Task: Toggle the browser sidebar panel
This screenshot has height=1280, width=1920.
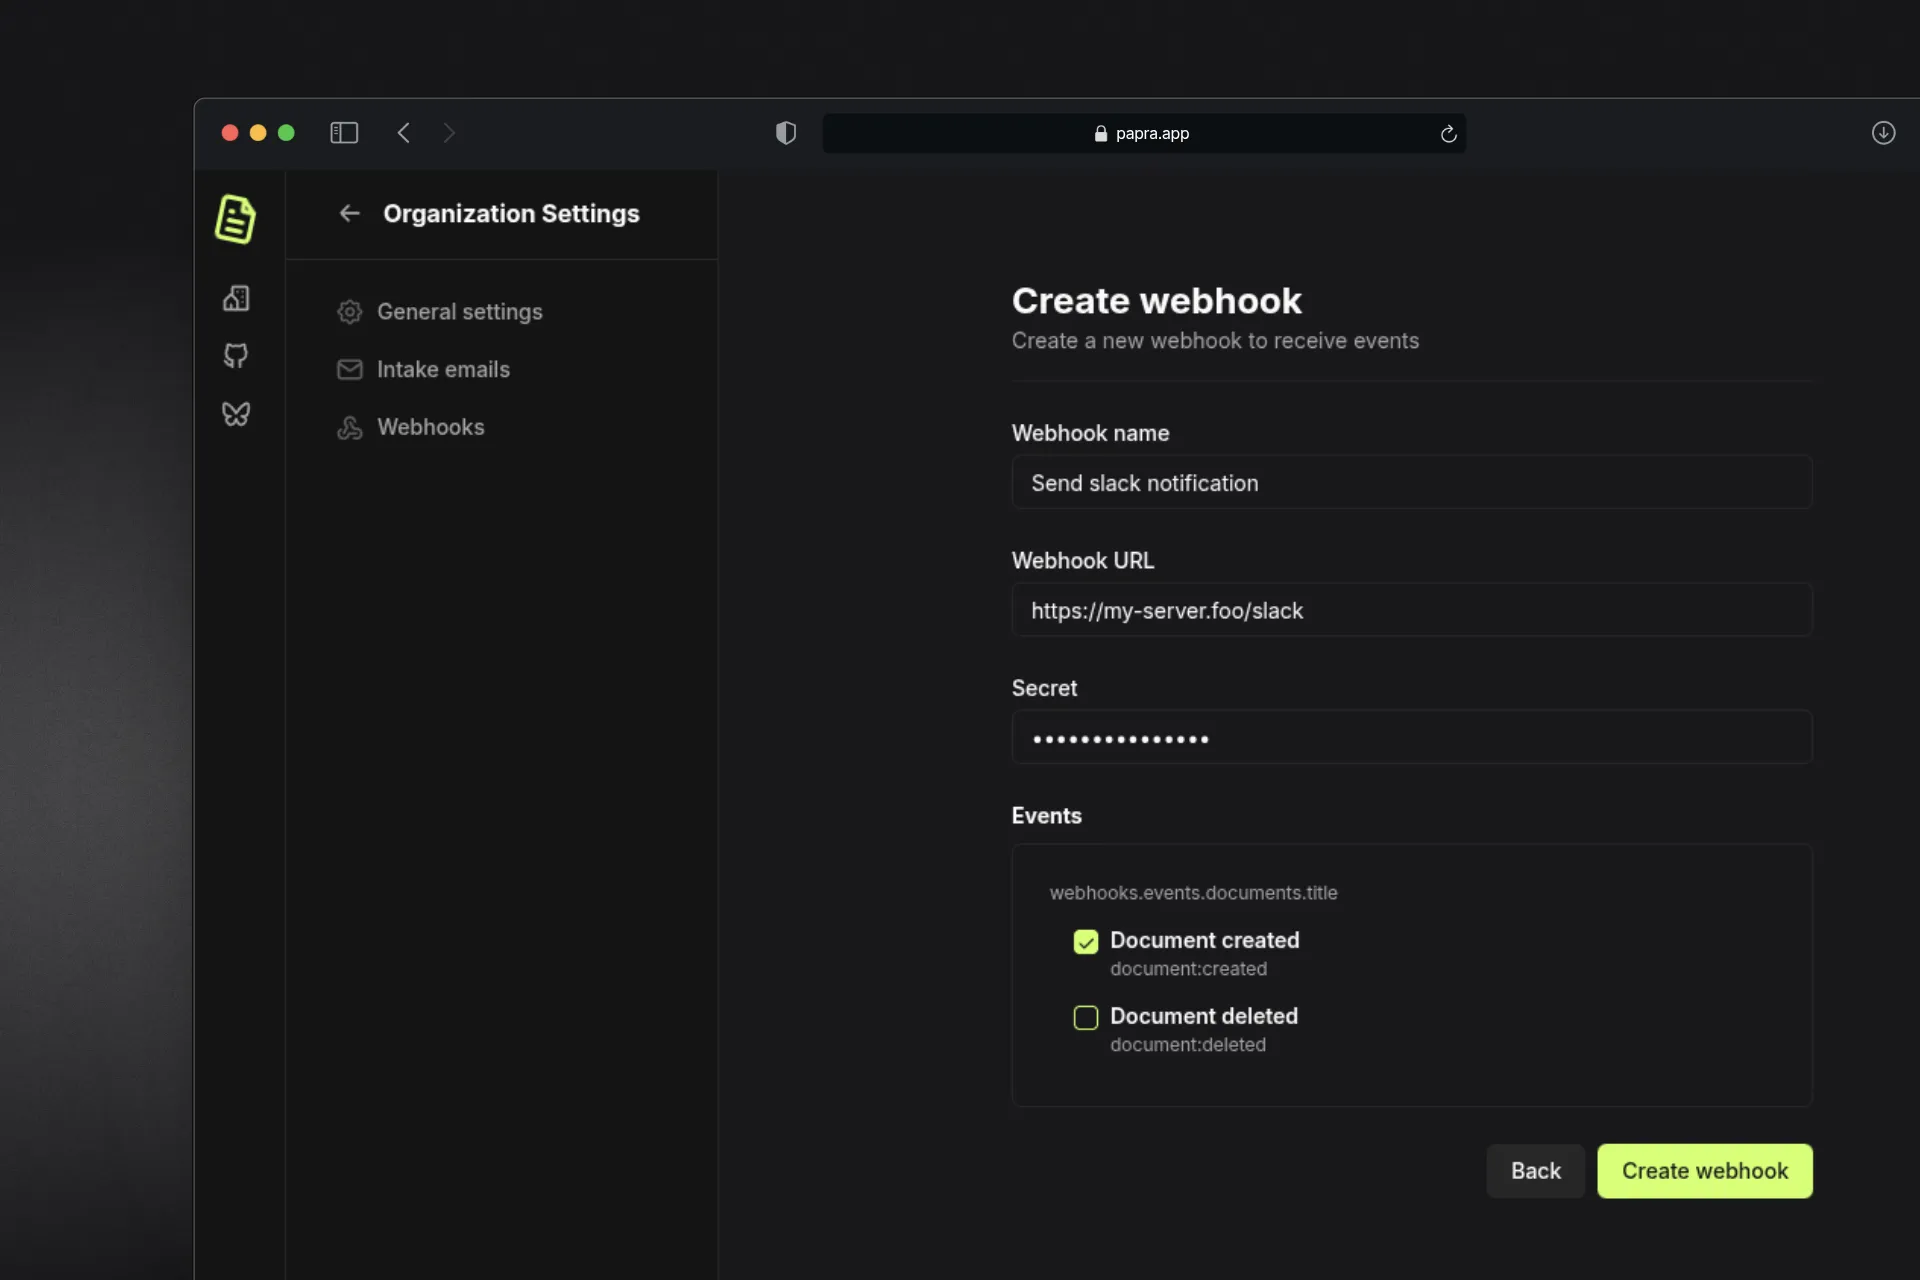Action: pos(343,132)
